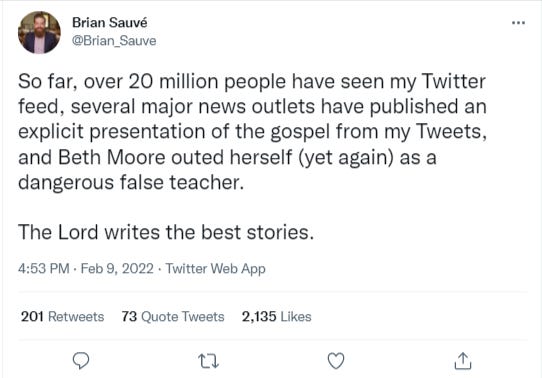This screenshot has height=378, width=542.
Task: Open the Brian Sauvé display name
Action: (110, 23)
